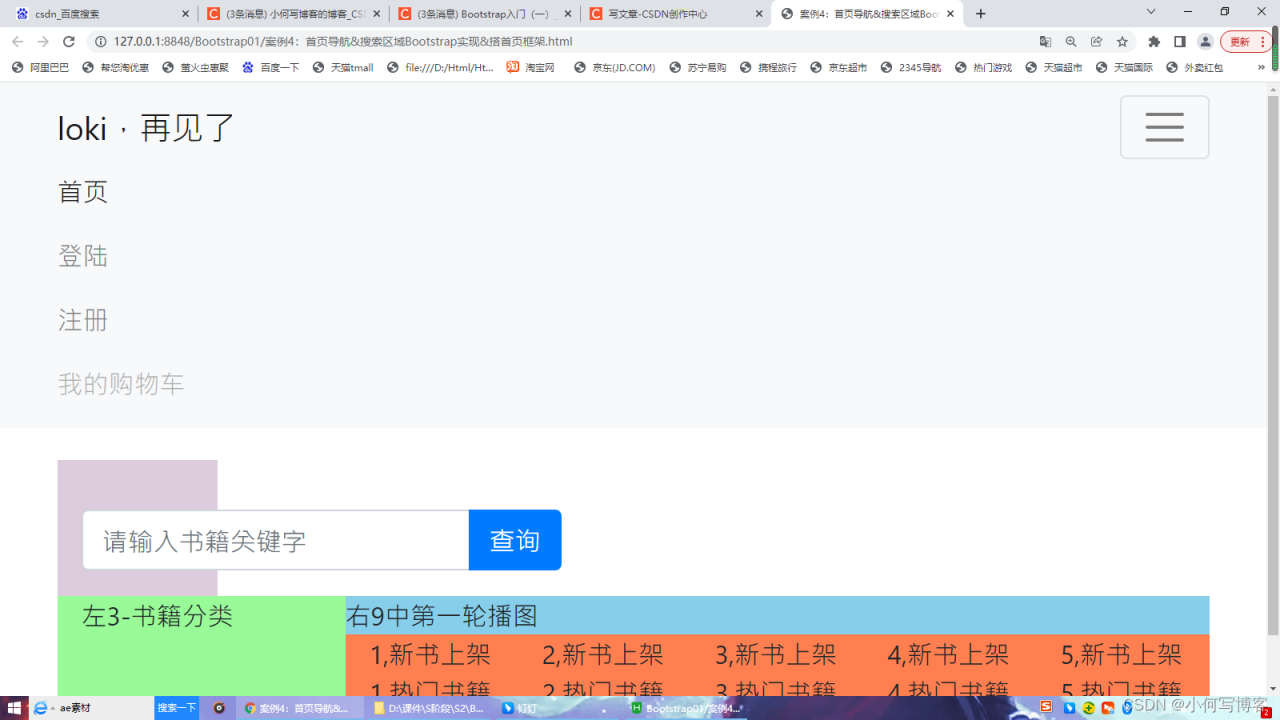
Task: Close the 写文章-CSDN创作中心 tab
Action: pos(759,14)
